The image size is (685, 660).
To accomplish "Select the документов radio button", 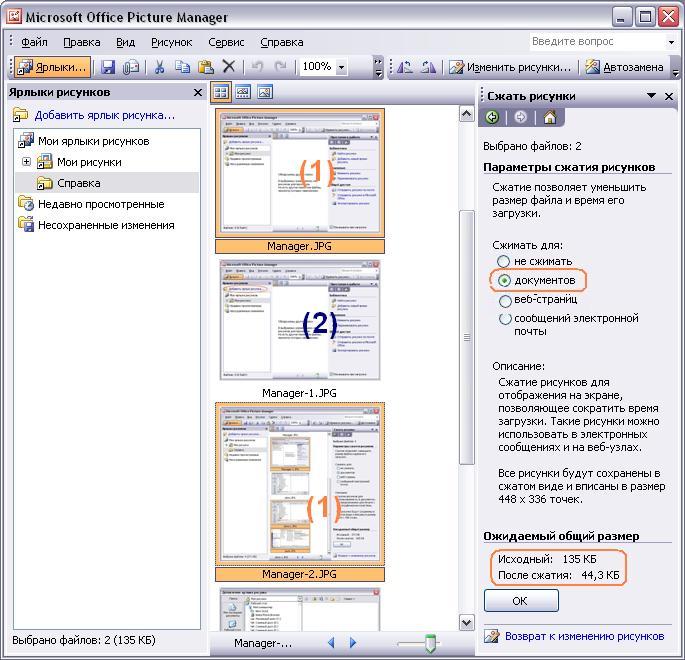I will point(504,280).
